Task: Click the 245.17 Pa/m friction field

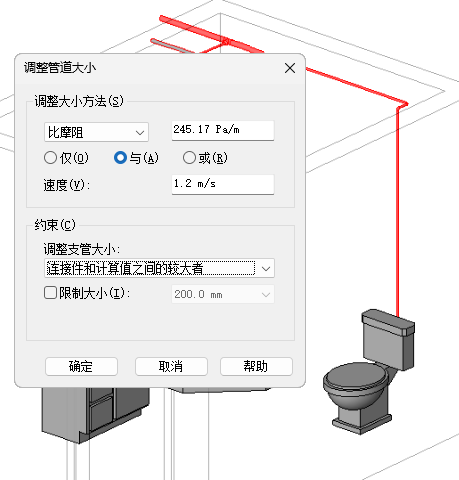Action: [223, 130]
